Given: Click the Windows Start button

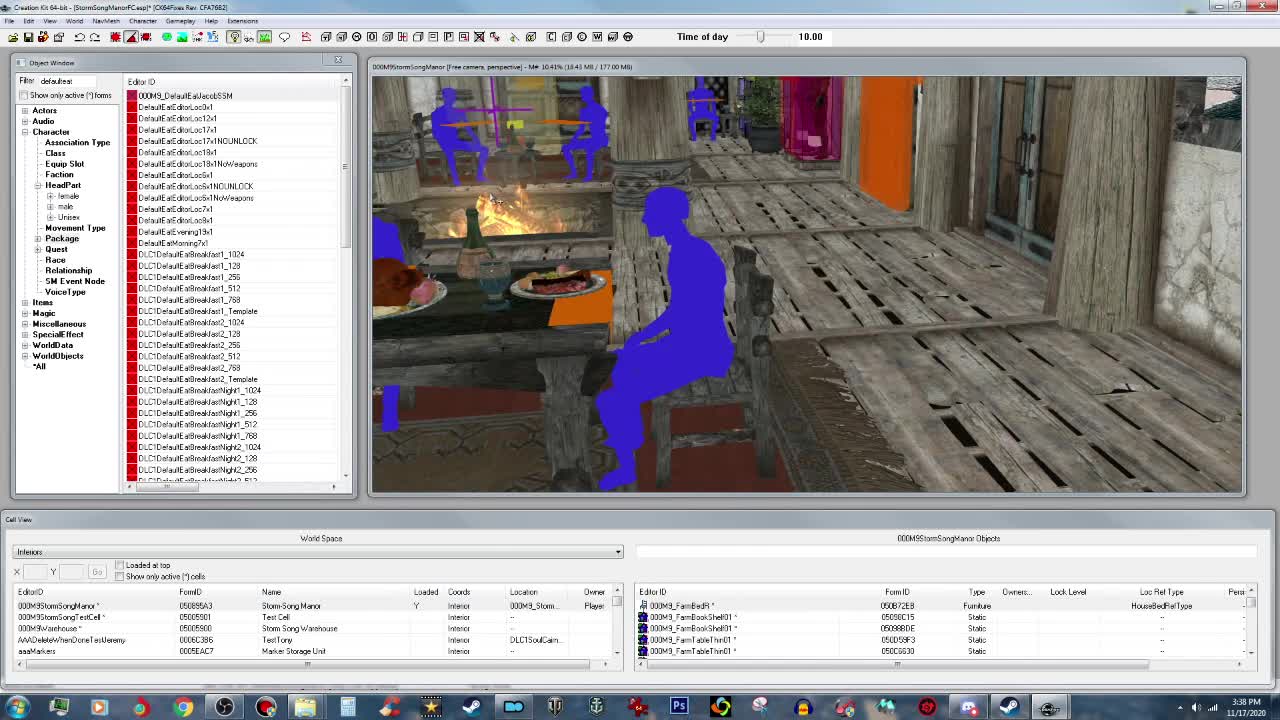Looking at the screenshot, I should pos(18,707).
